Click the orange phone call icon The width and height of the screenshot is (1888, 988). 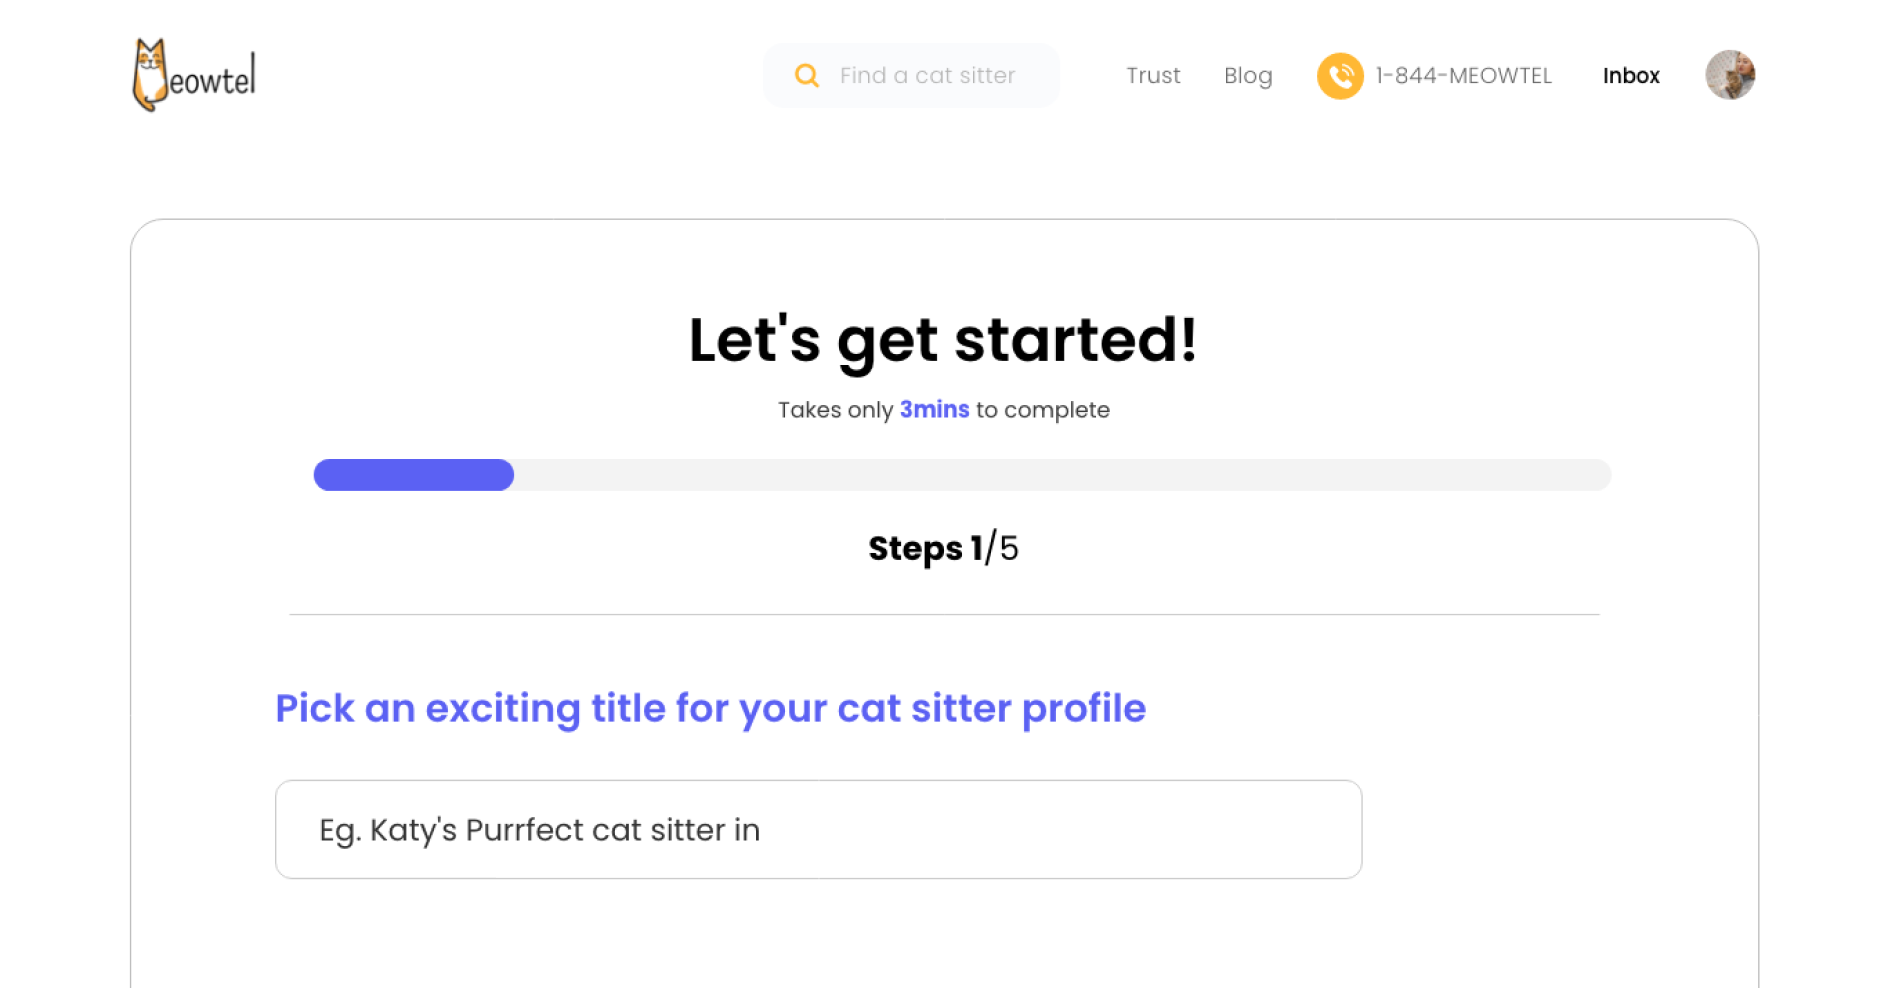[x=1340, y=76]
